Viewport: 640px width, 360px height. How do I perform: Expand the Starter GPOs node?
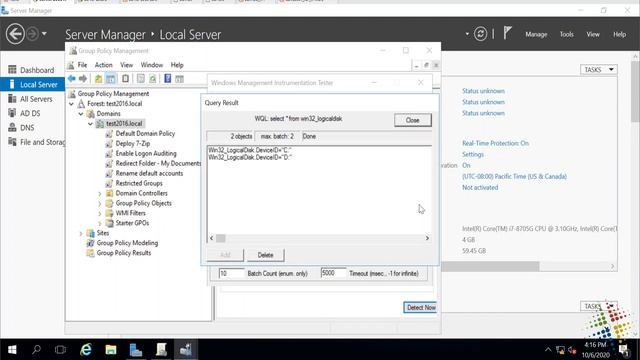pos(100,223)
